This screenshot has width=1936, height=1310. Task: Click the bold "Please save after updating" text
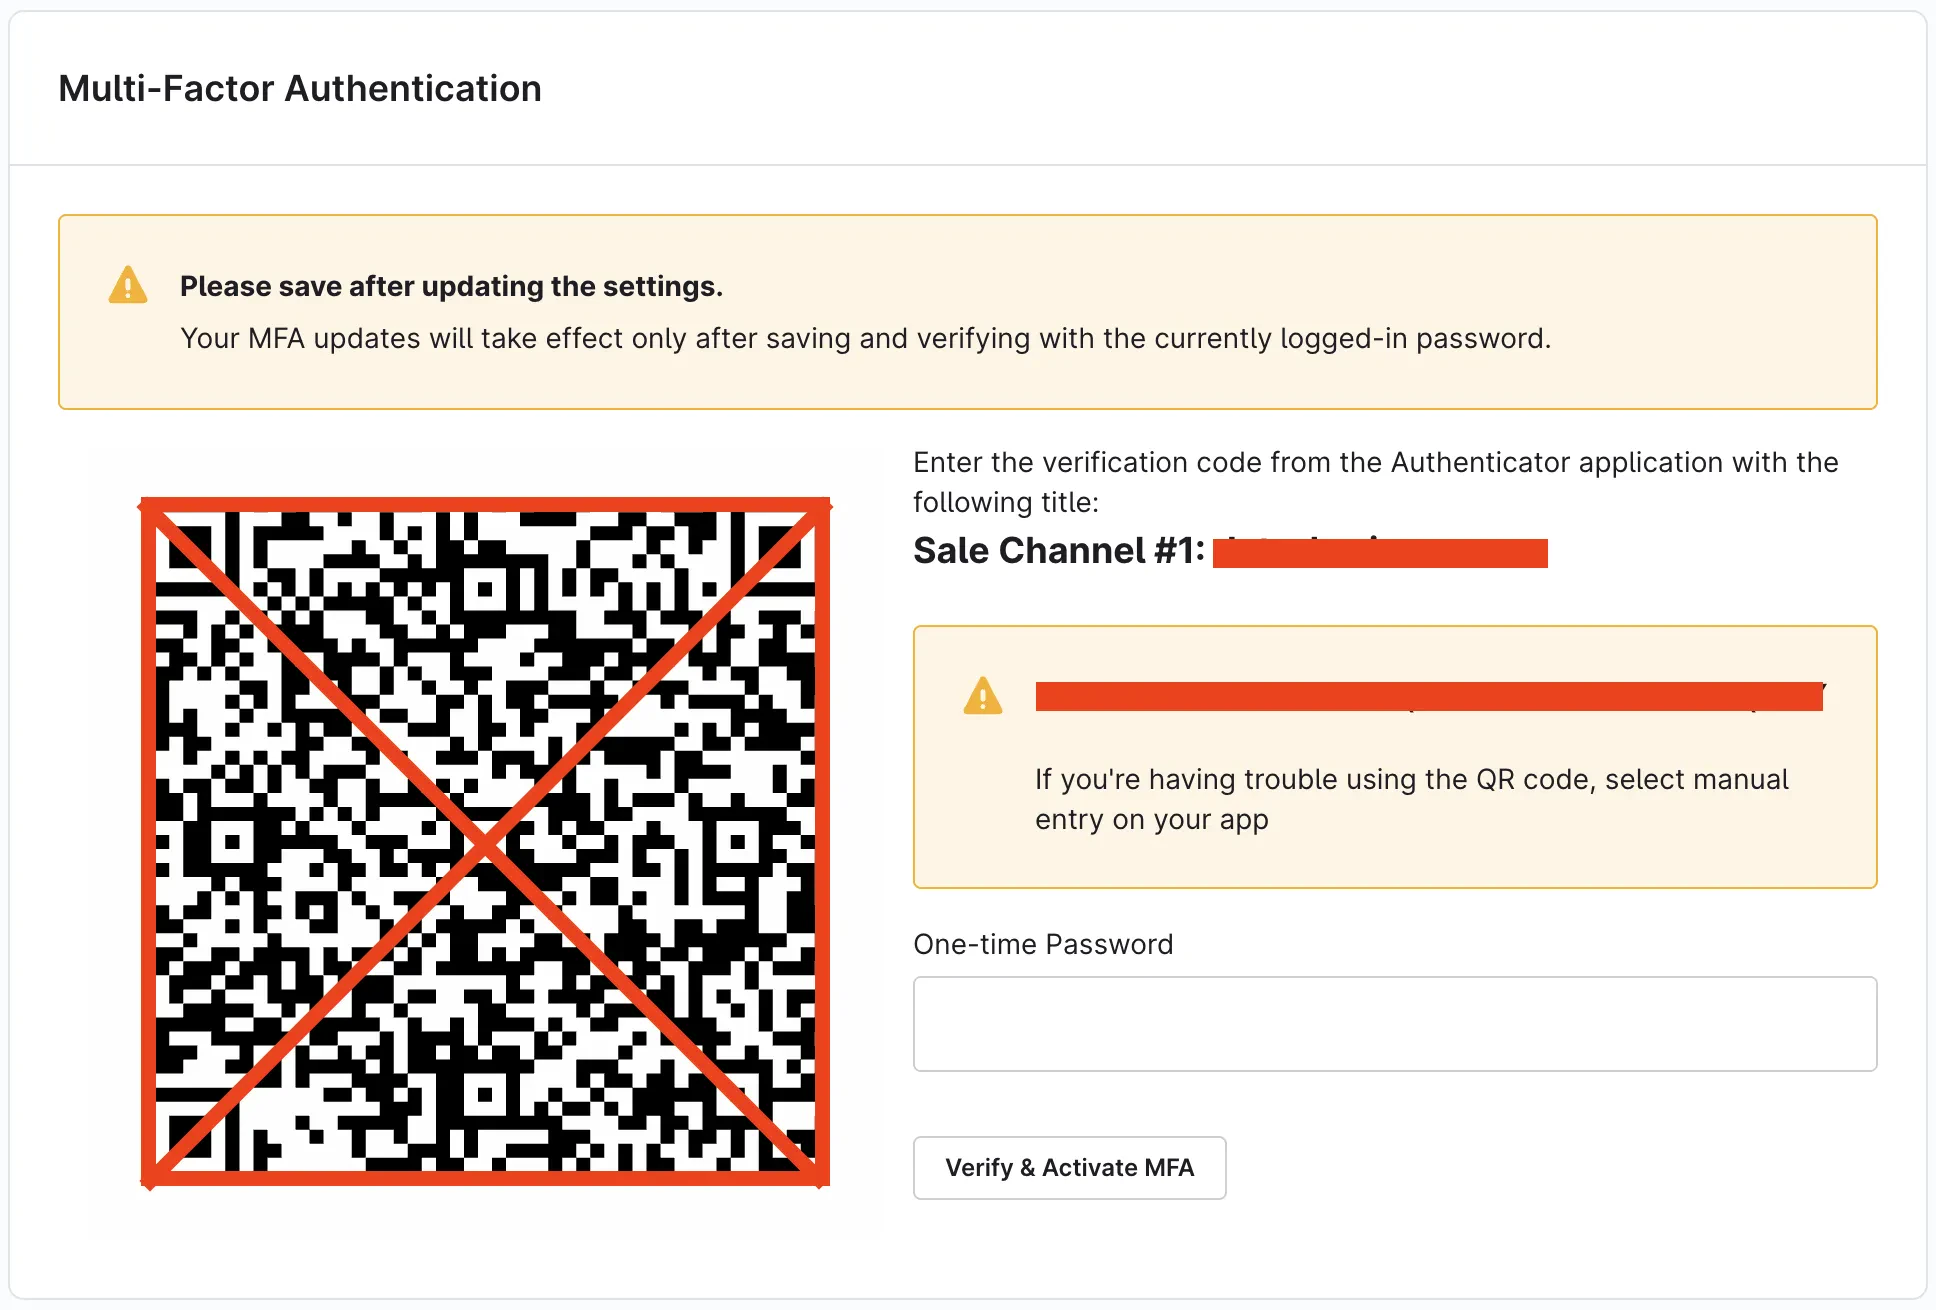tap(451, 287)
